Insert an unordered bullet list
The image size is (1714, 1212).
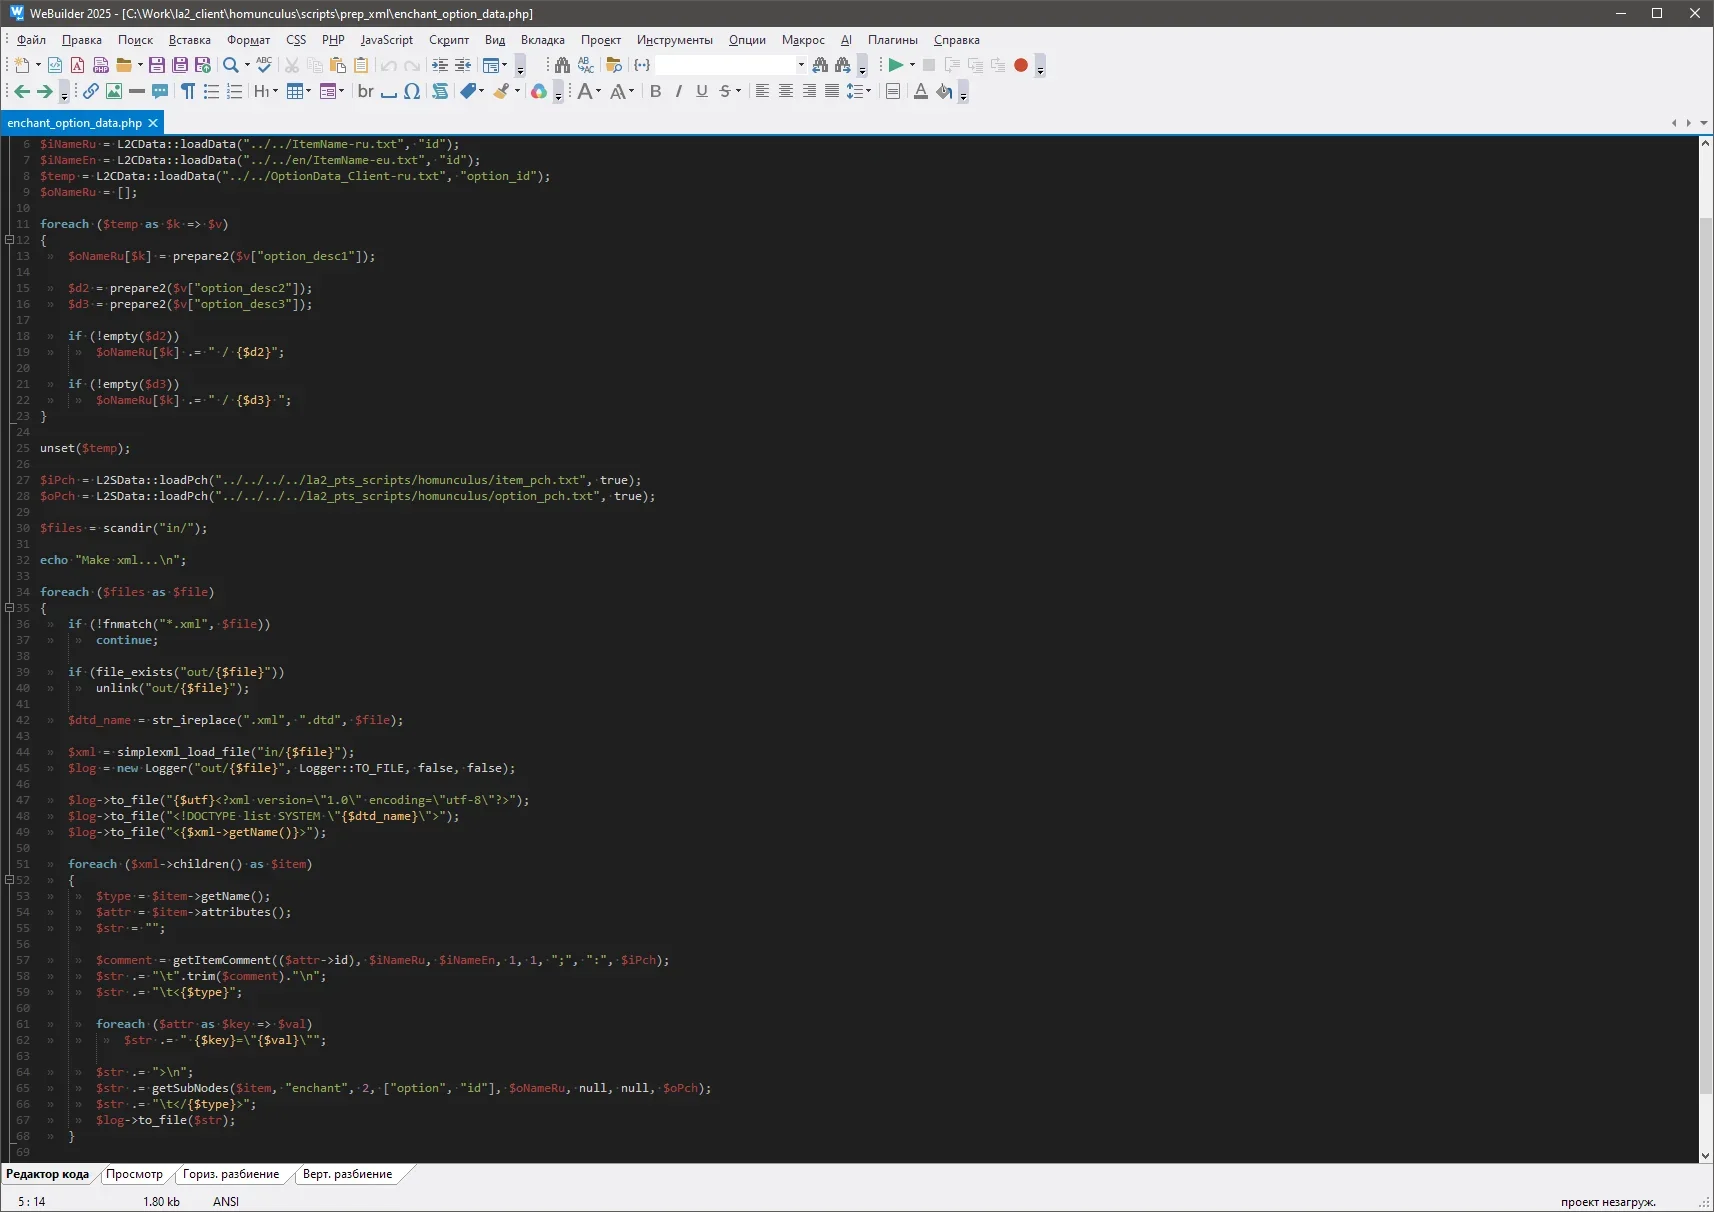point(211,92)
